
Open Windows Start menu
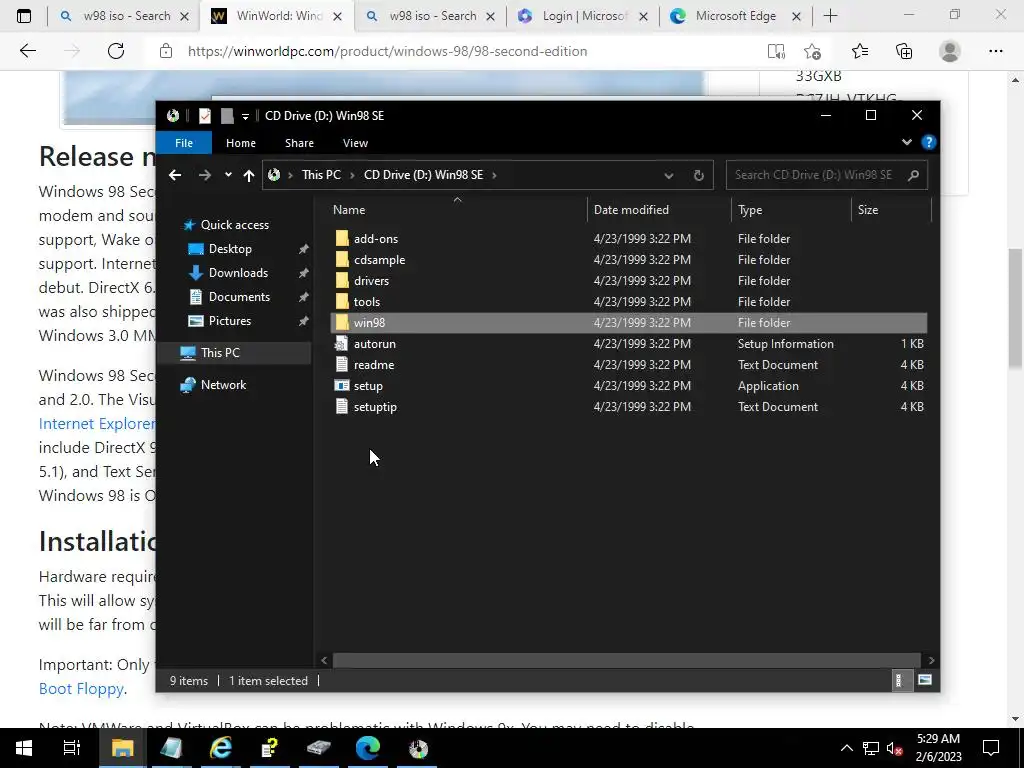[x=24, y=748]
